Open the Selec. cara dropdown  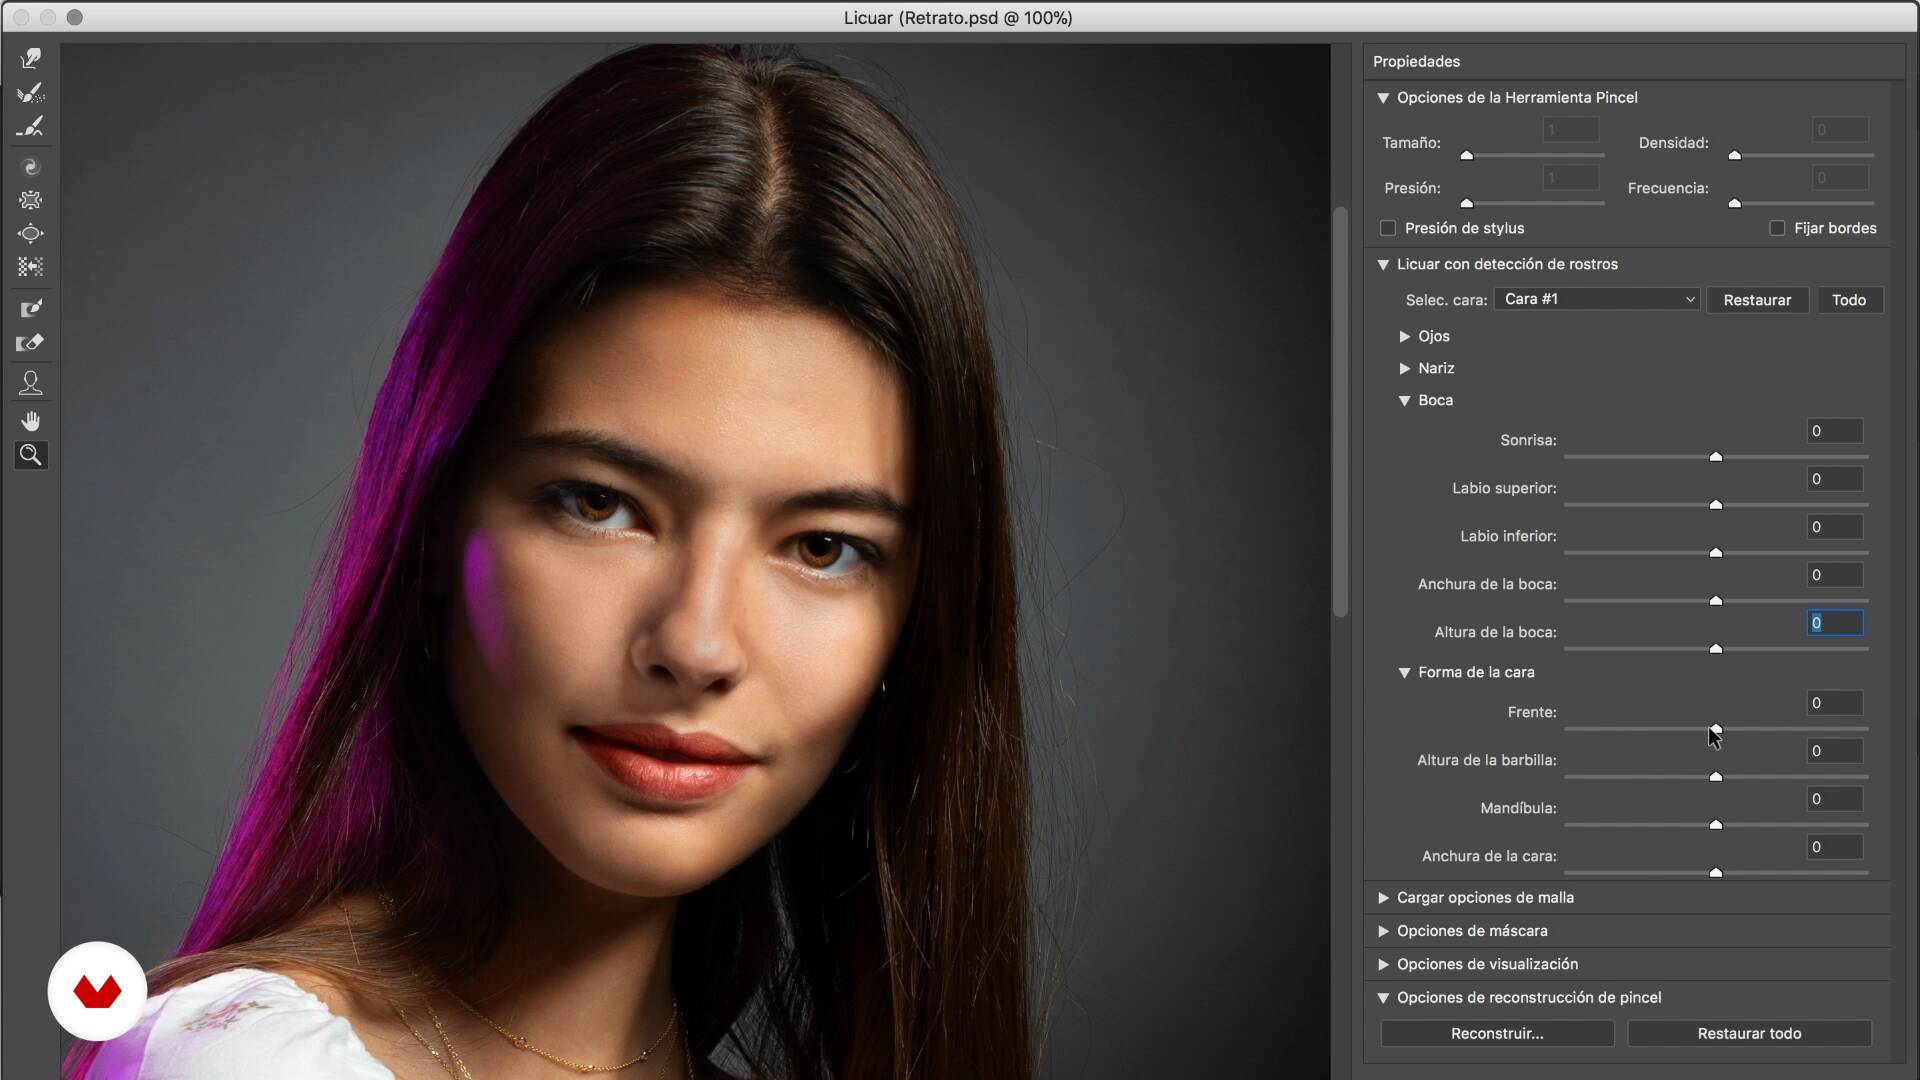click(1597, 299)
